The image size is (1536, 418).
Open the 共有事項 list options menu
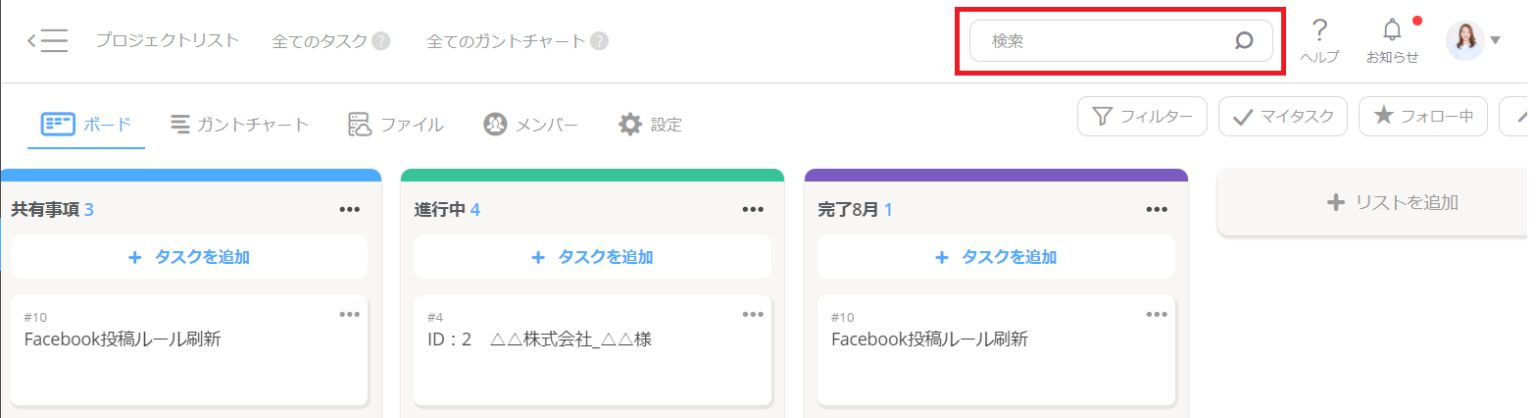349,210
